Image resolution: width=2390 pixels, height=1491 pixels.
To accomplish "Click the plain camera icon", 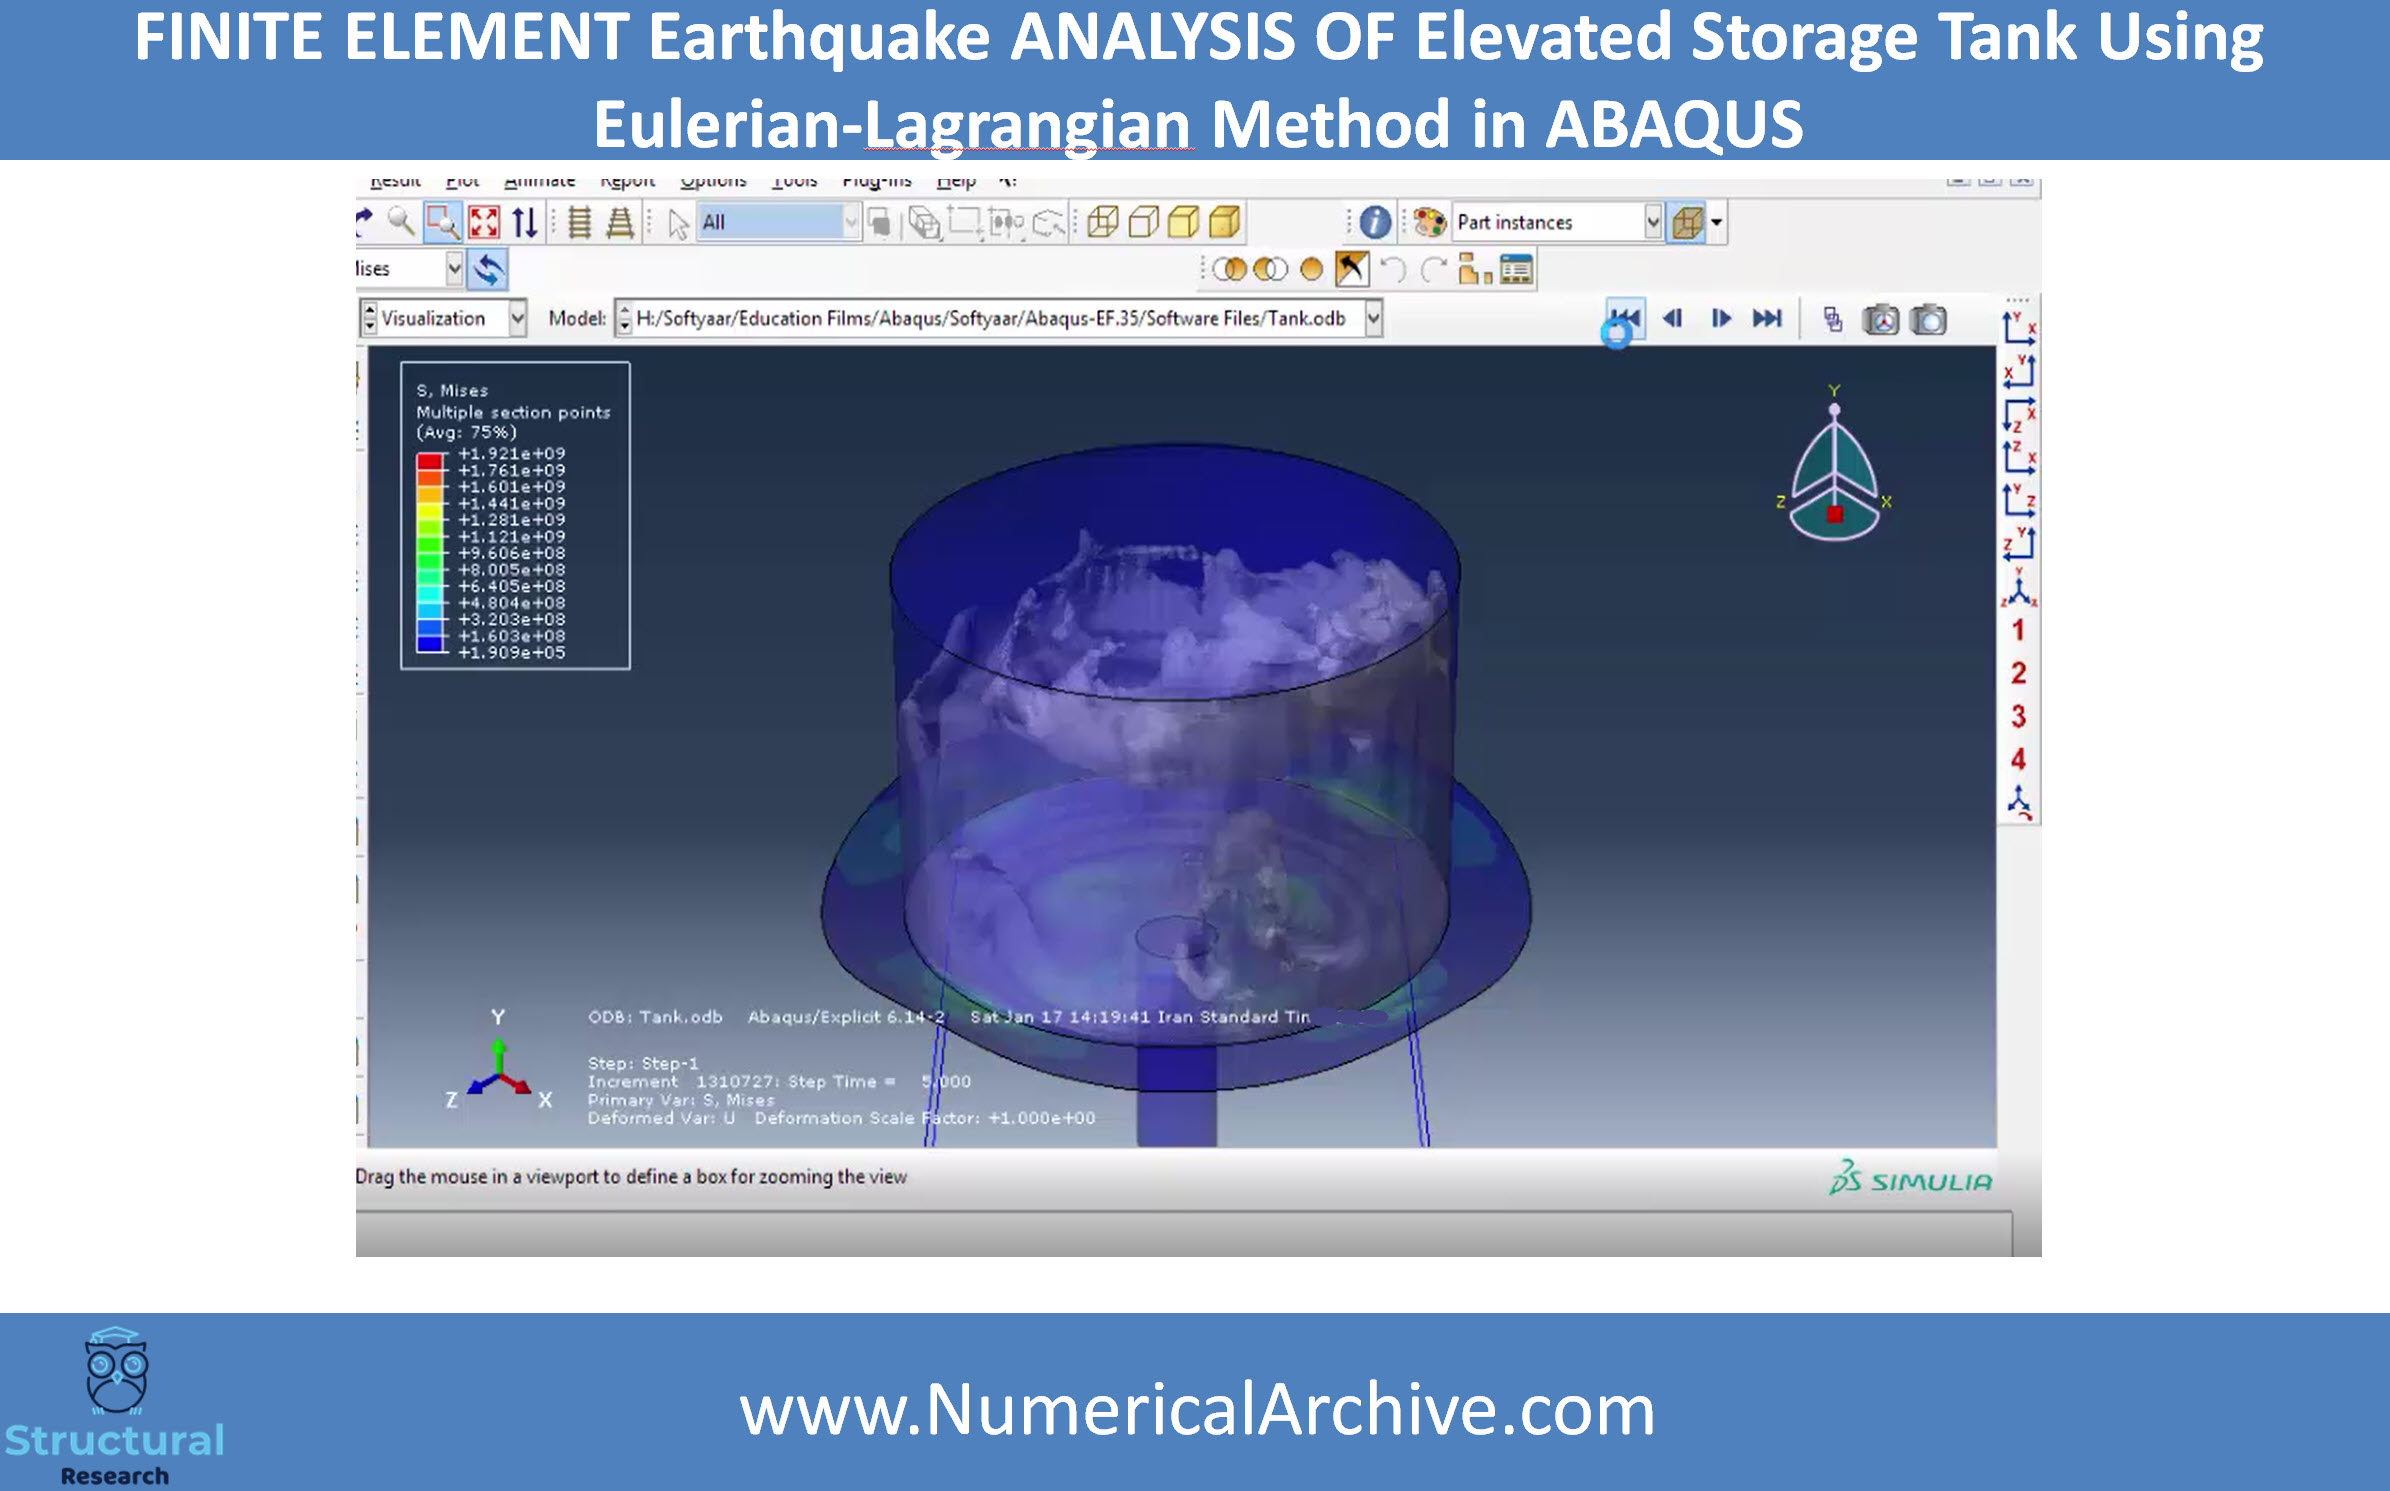I will pos(1928,320).
